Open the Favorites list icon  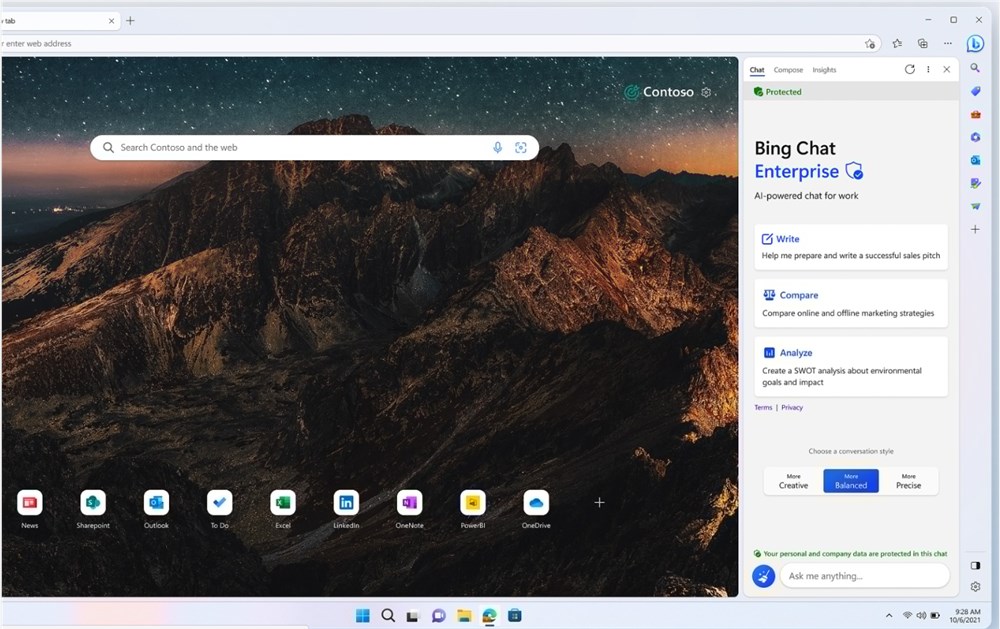(x=897, y=43)
